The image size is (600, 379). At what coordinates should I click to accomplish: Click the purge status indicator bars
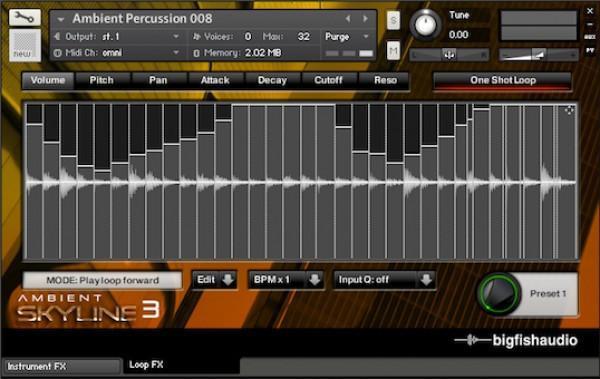tap(349, 53)
